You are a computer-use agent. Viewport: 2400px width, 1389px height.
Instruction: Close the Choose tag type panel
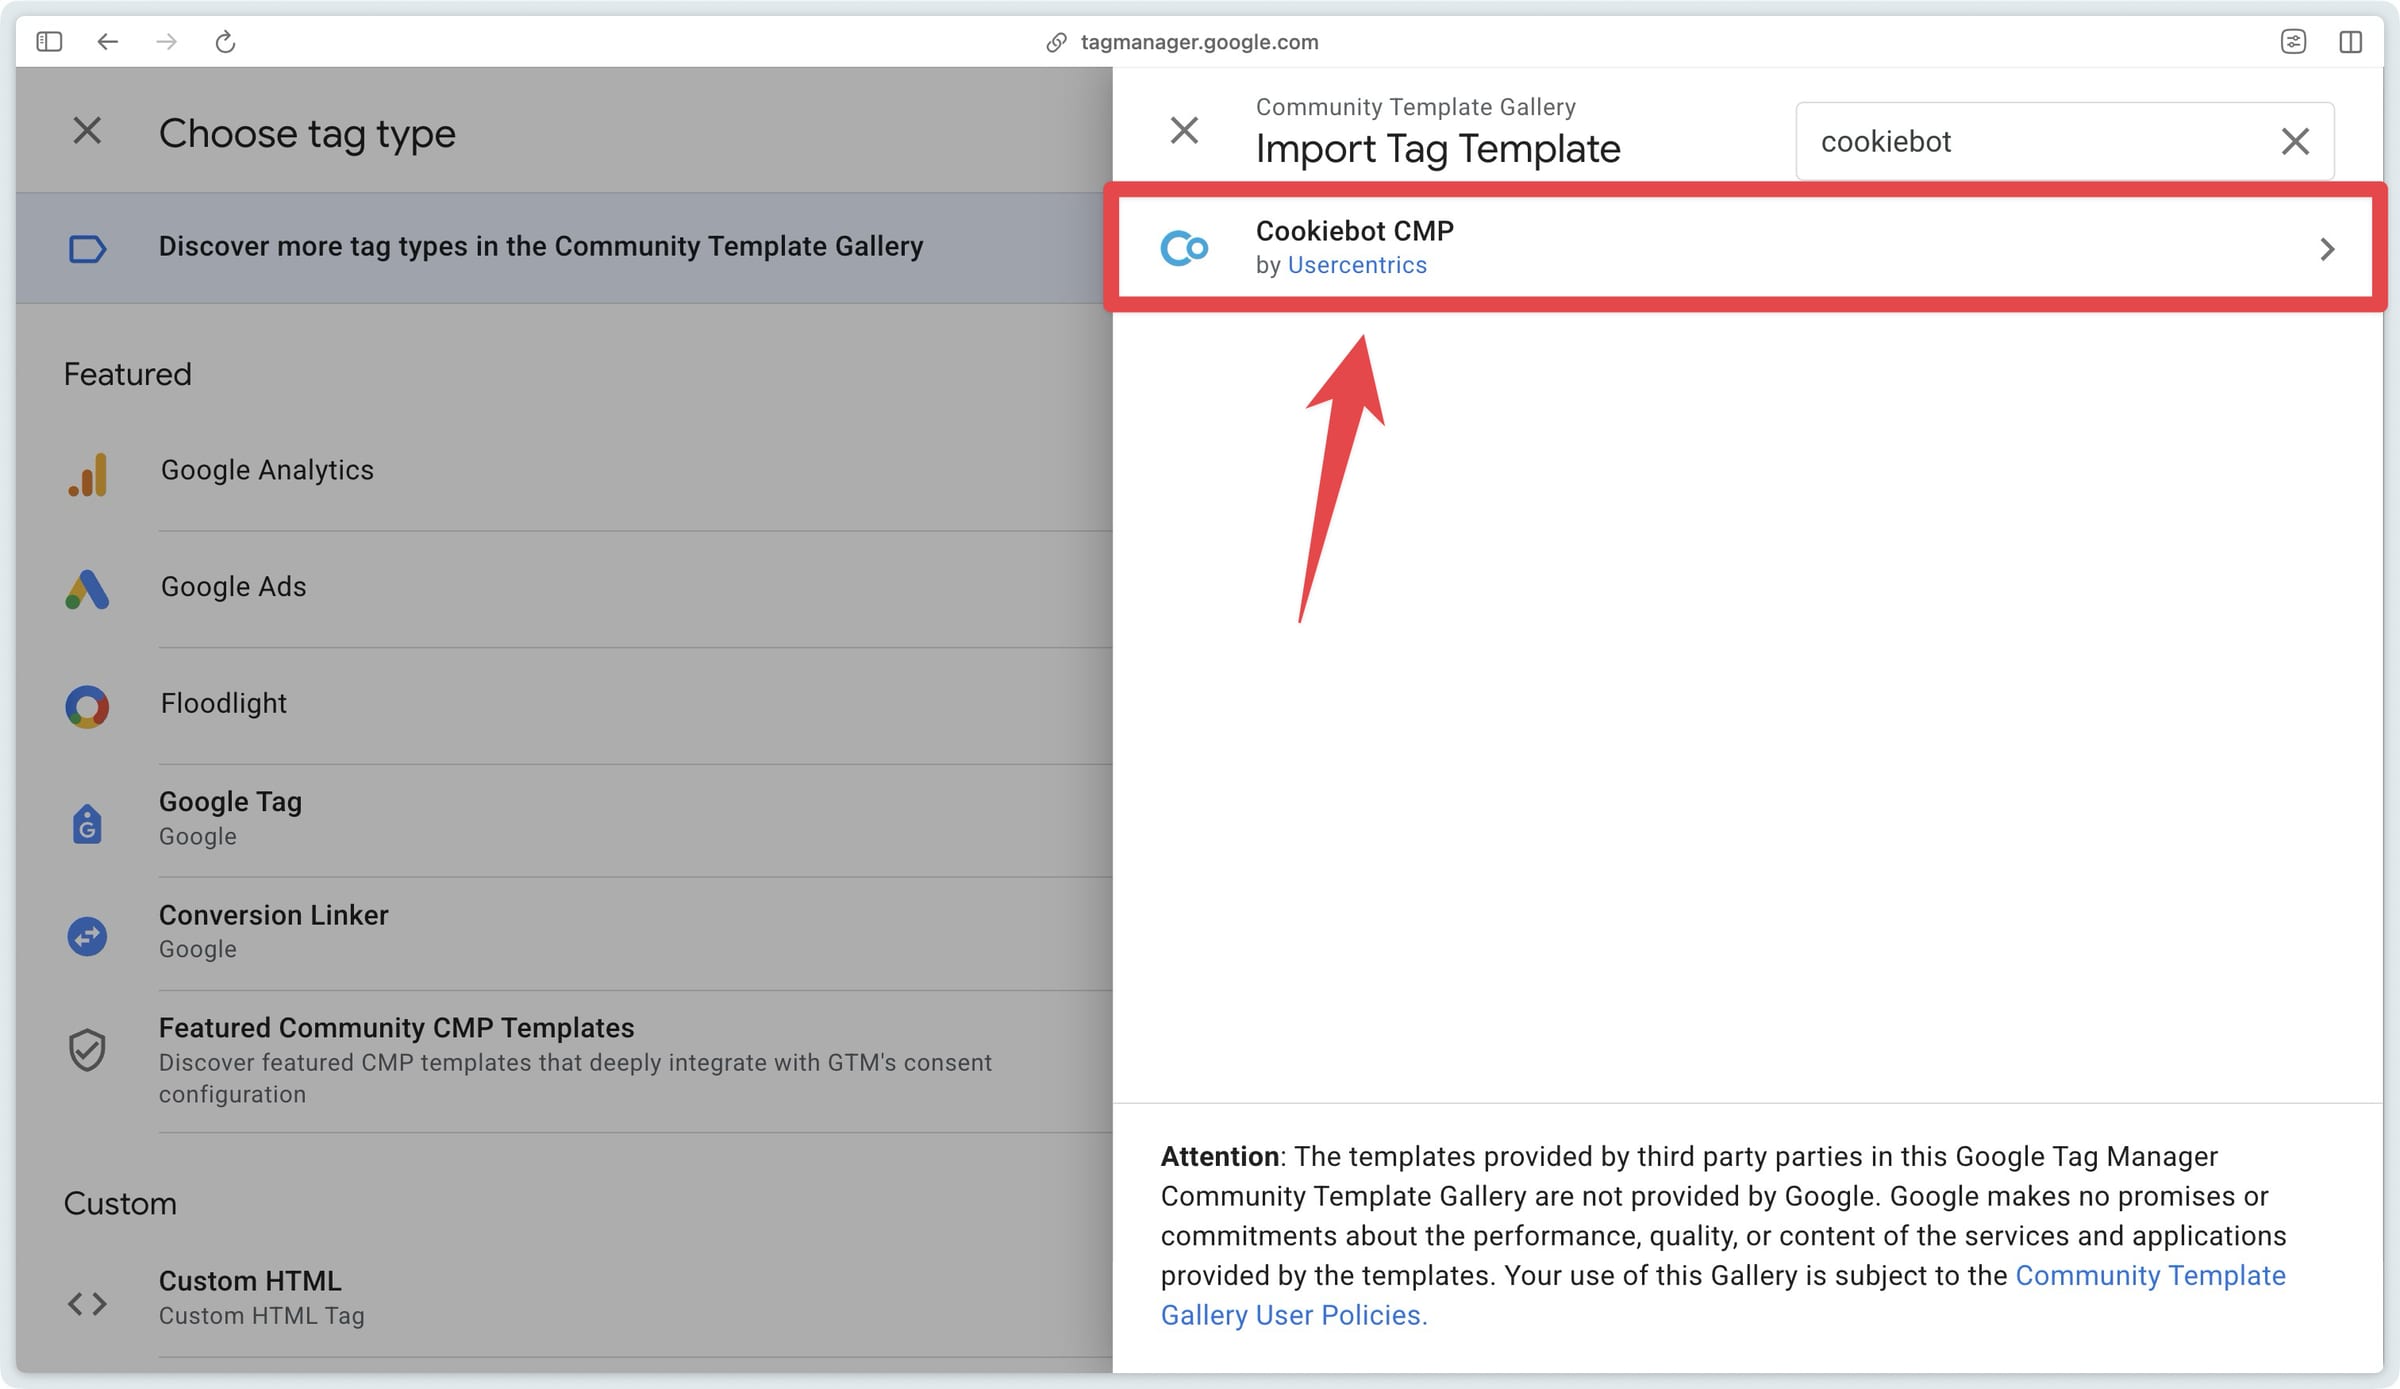coord(87,131)
